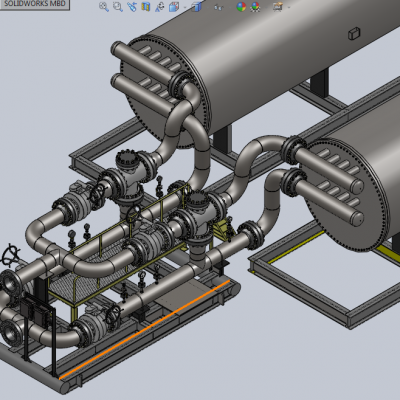Screen dimensions: 400x400
Task: Click the Apply Scene icon
Action: [255, 7]
